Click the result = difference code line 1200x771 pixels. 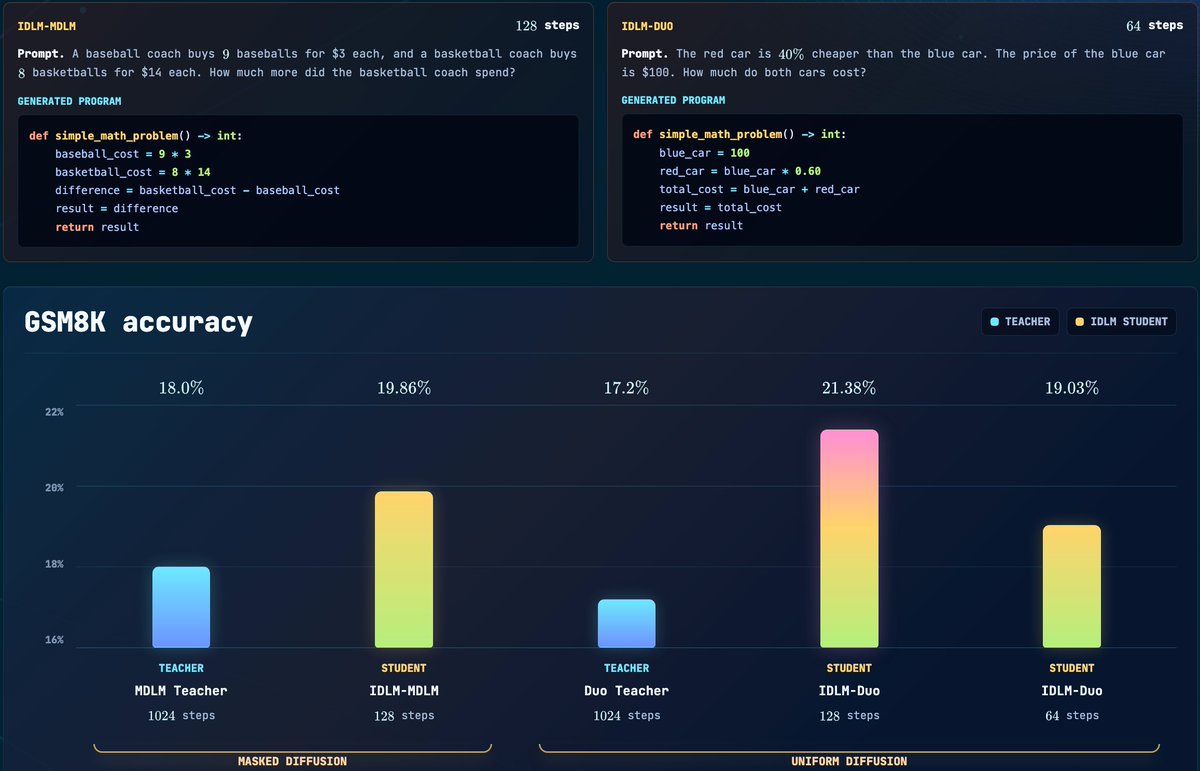tap(117, 208)
